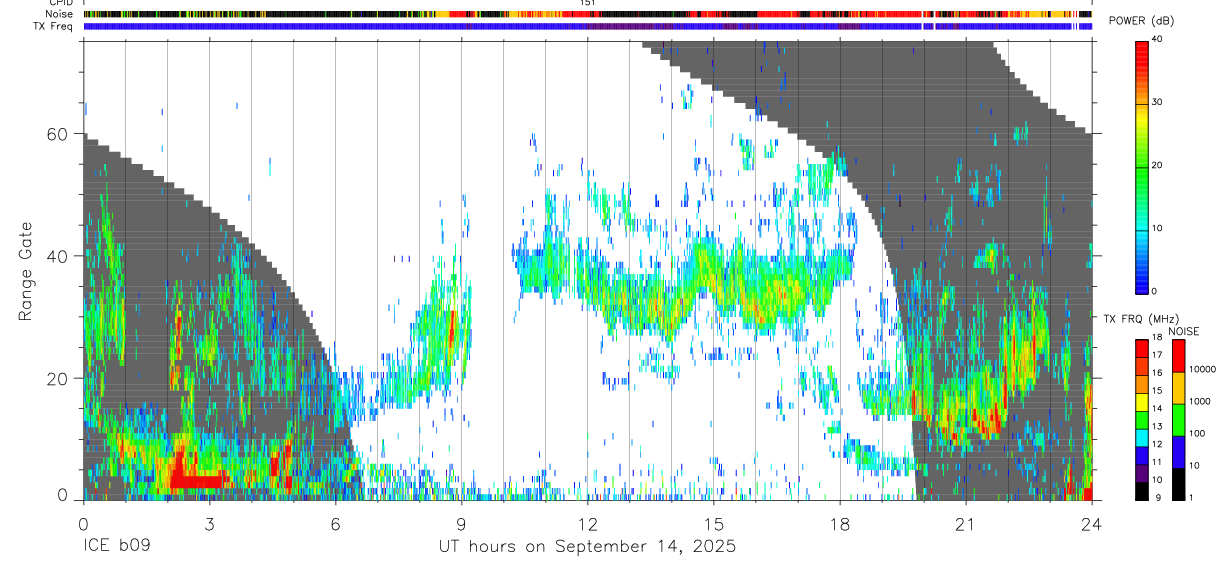Click the TX FRQ frequency color scale bar
Image resolution: width=1228 pixels, height=567 pixels.
pos(1142,419)
